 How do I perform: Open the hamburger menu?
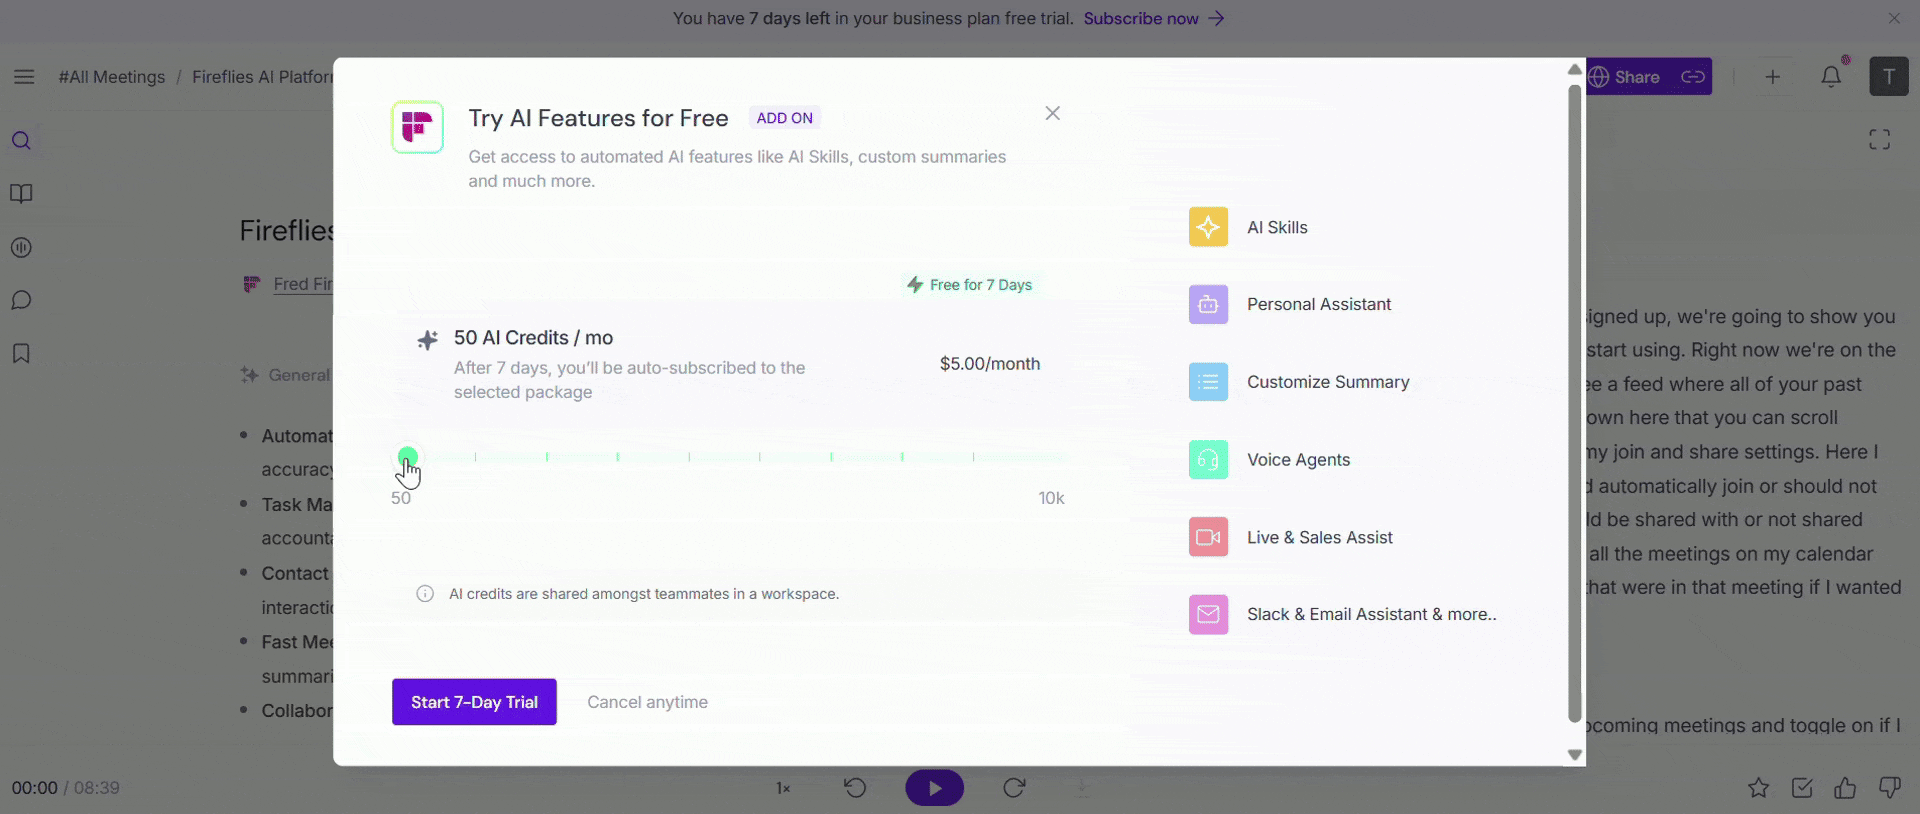[x=24, y=77]
